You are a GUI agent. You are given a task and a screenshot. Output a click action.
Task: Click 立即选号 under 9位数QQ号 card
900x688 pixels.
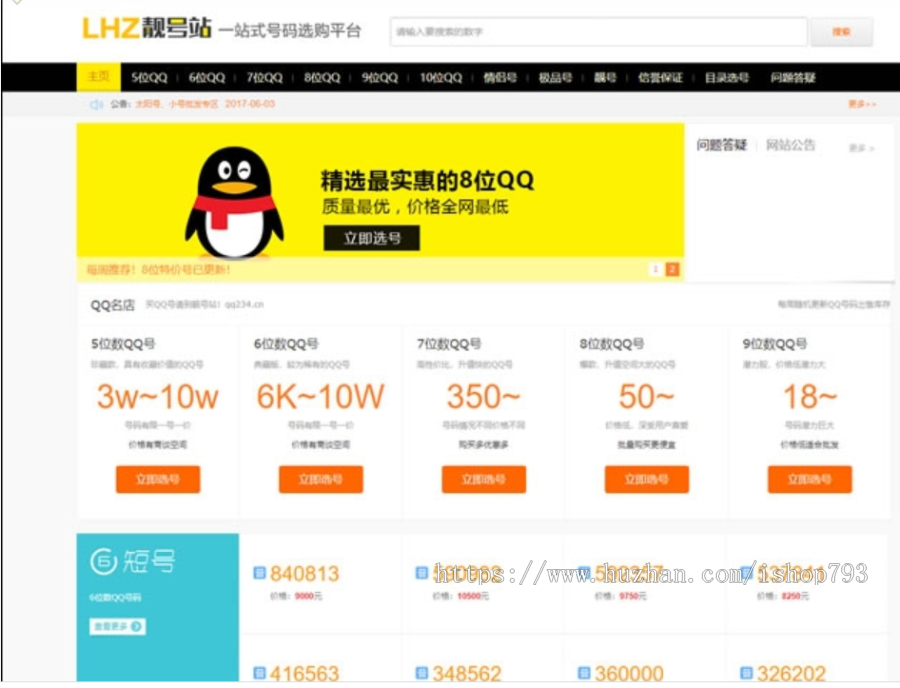click(x=810, y=479)
